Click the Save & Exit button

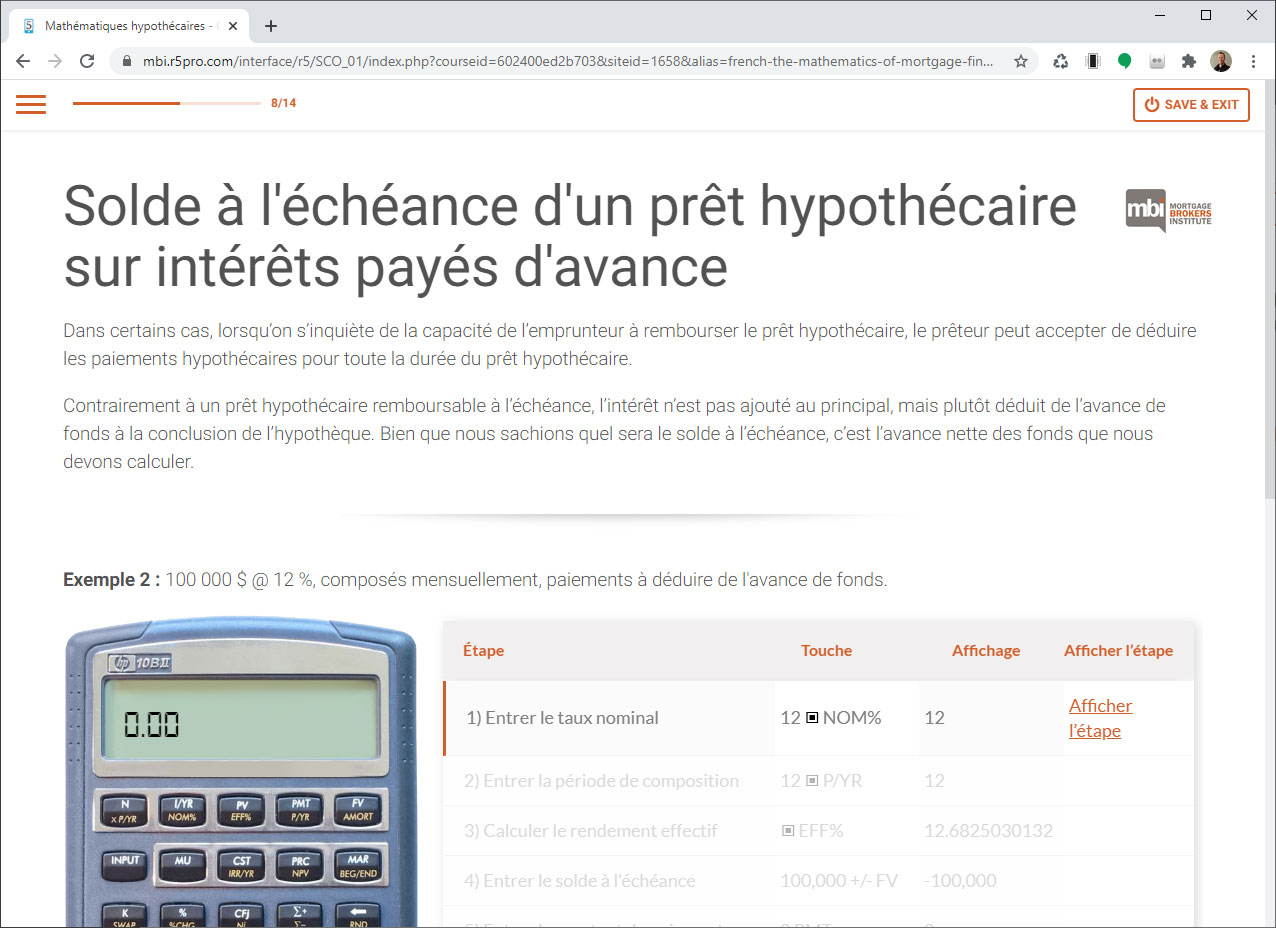click(1191, 104)
